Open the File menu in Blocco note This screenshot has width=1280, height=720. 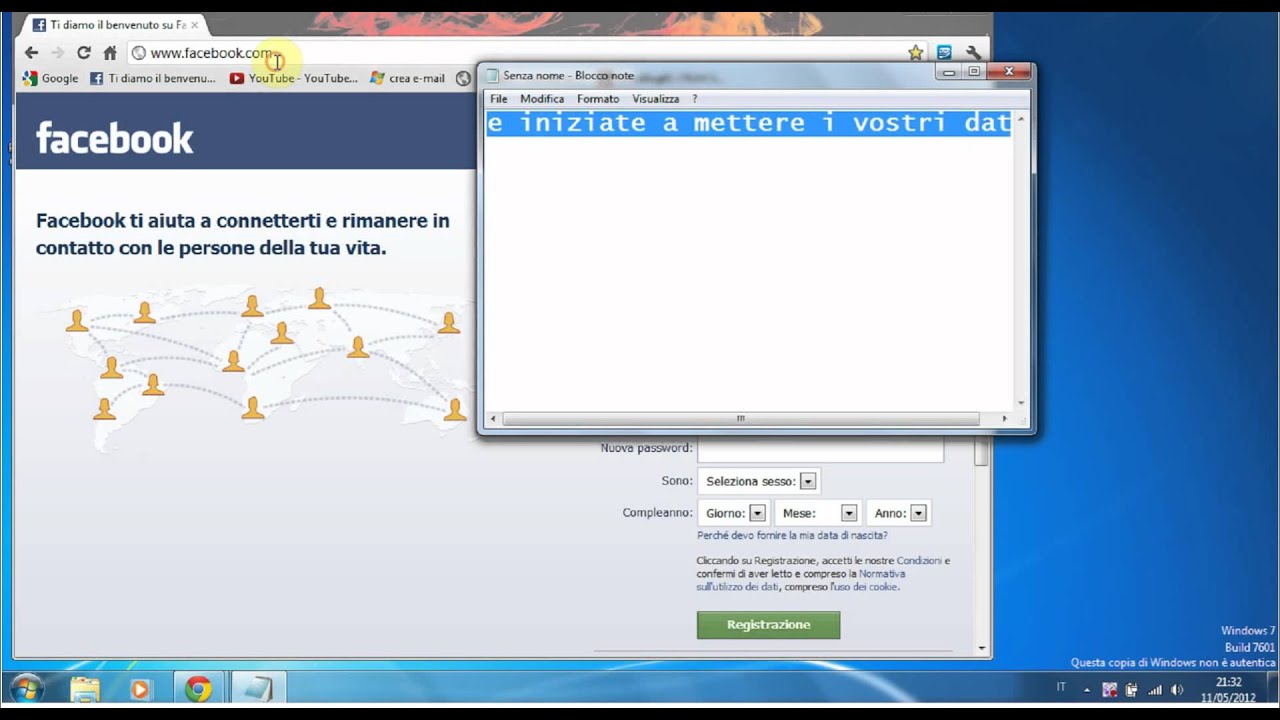(499, 99)
